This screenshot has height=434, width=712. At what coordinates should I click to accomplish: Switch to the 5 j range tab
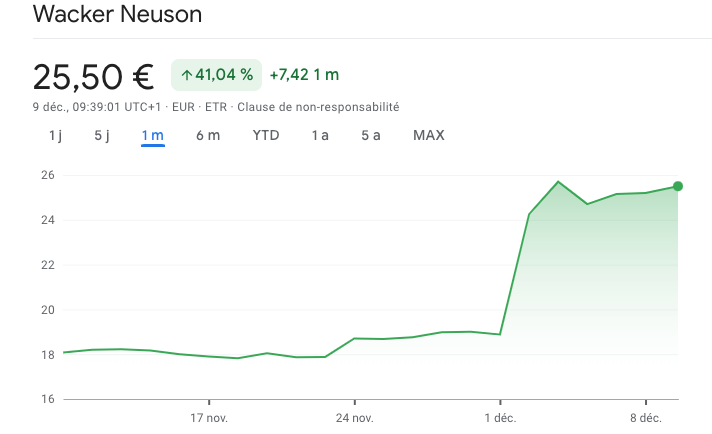pos(102,135)
